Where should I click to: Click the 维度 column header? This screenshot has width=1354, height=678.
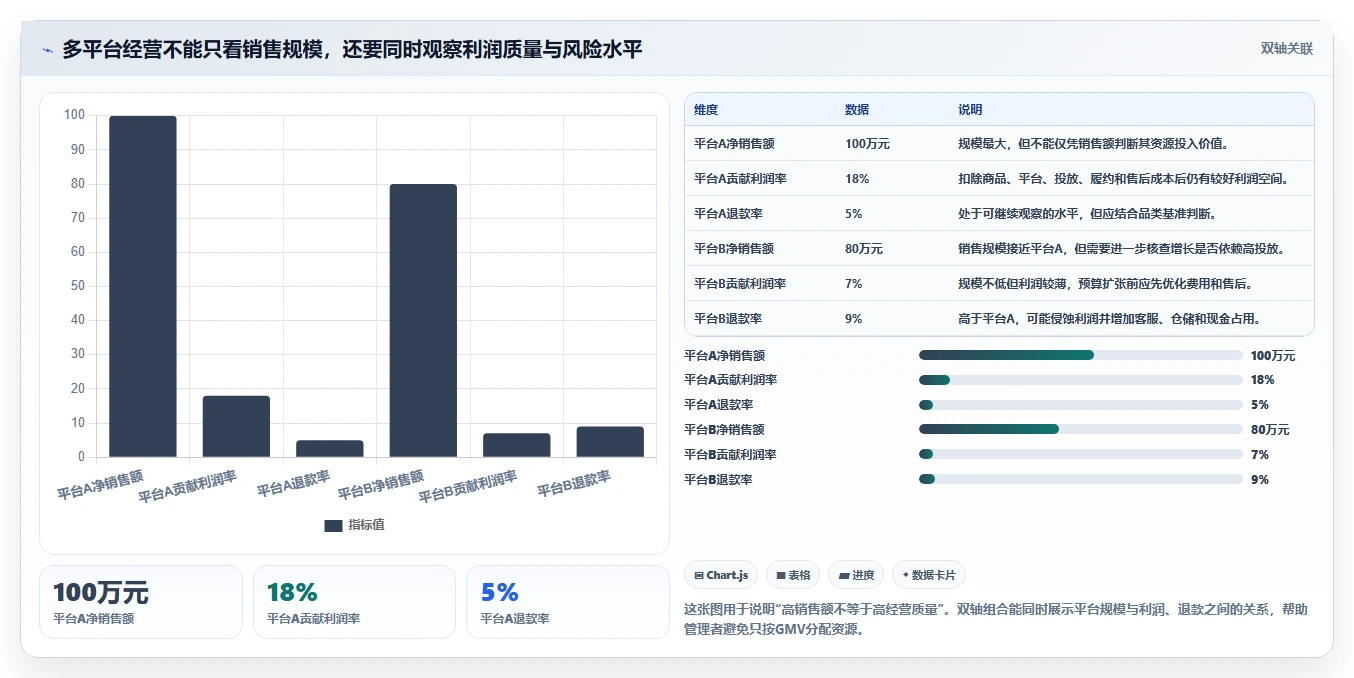(706, 110)
